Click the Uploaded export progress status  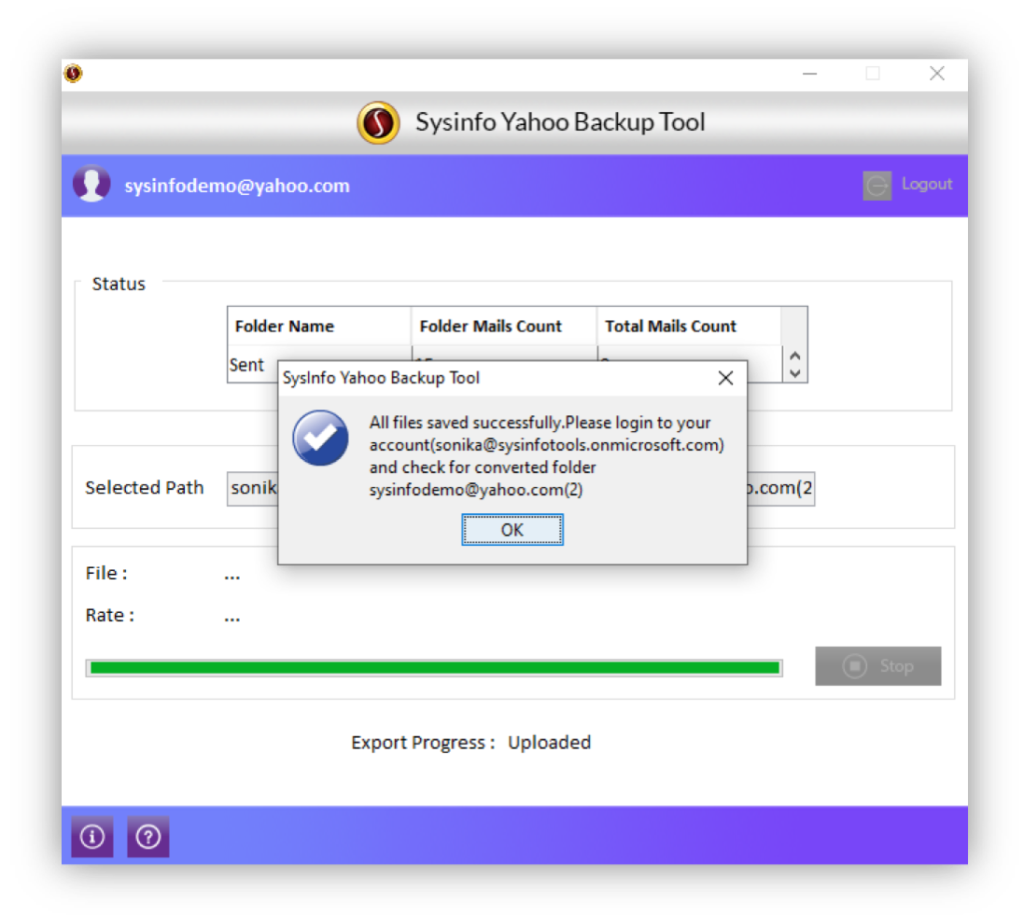pyautogui.click(x=549, y=742)
